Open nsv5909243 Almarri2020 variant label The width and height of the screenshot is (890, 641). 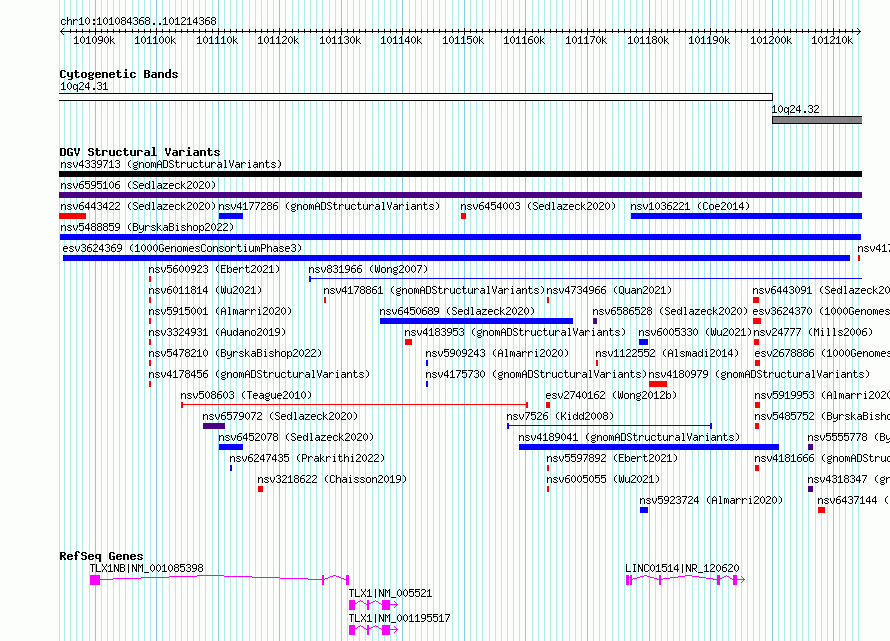[x=497, y=354]
